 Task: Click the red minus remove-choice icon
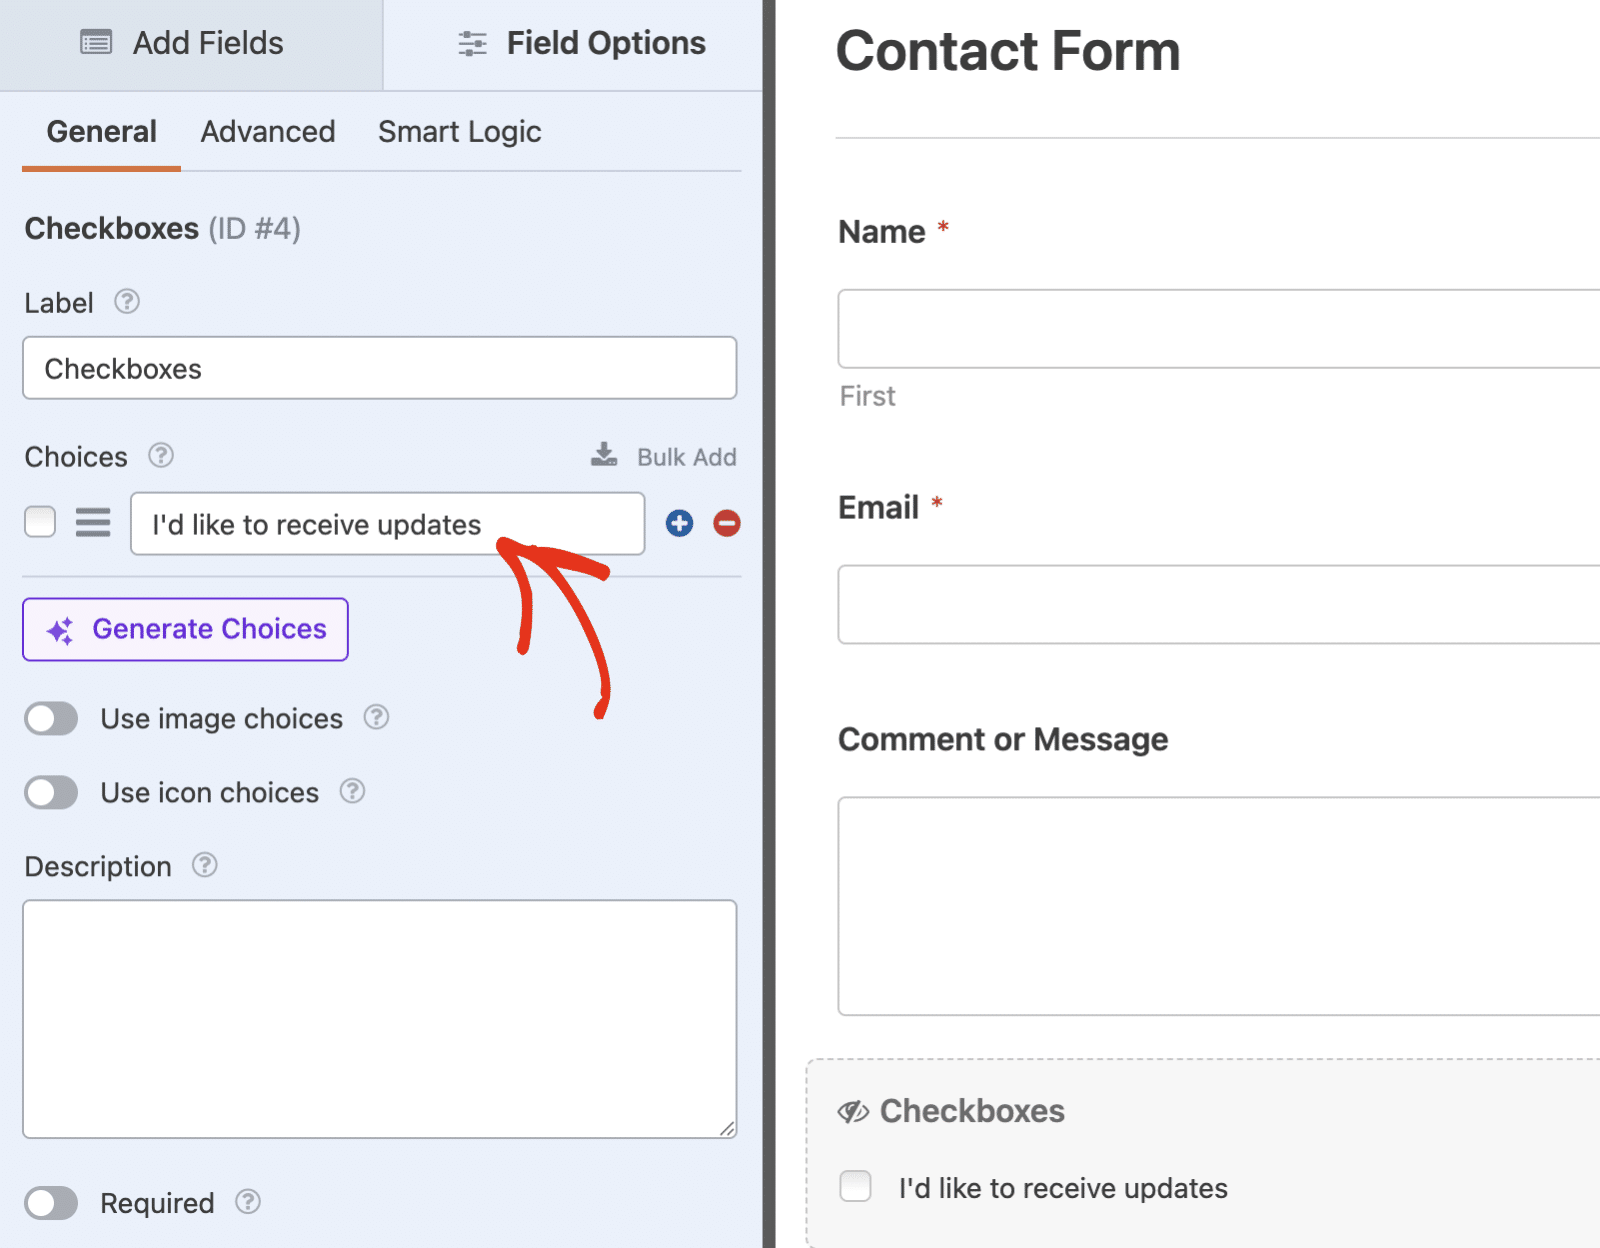[727, 523]
